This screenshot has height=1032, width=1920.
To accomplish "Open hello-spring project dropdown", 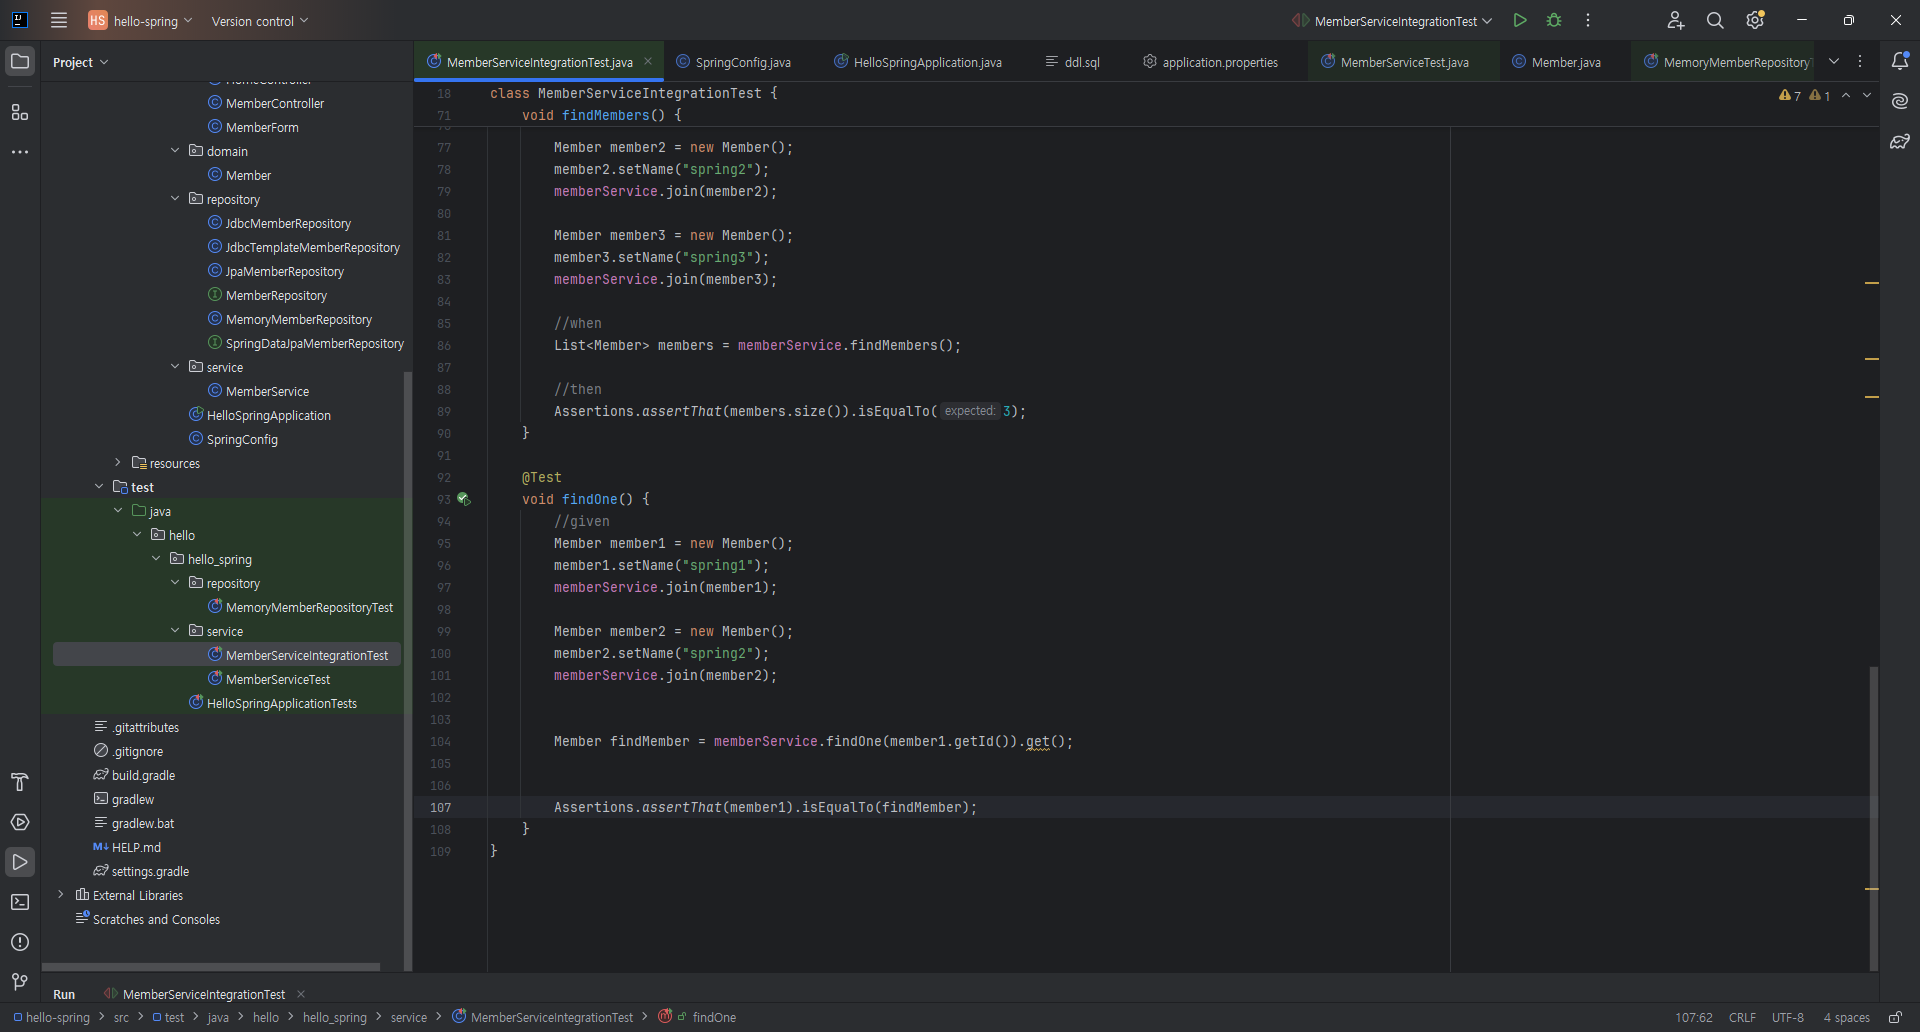I will (140, 20).
